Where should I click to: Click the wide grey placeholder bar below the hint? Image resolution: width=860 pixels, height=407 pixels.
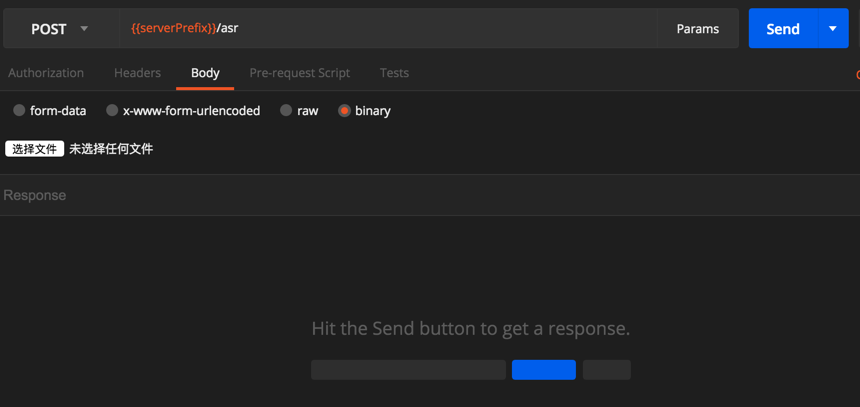click(x=408, y=370)
